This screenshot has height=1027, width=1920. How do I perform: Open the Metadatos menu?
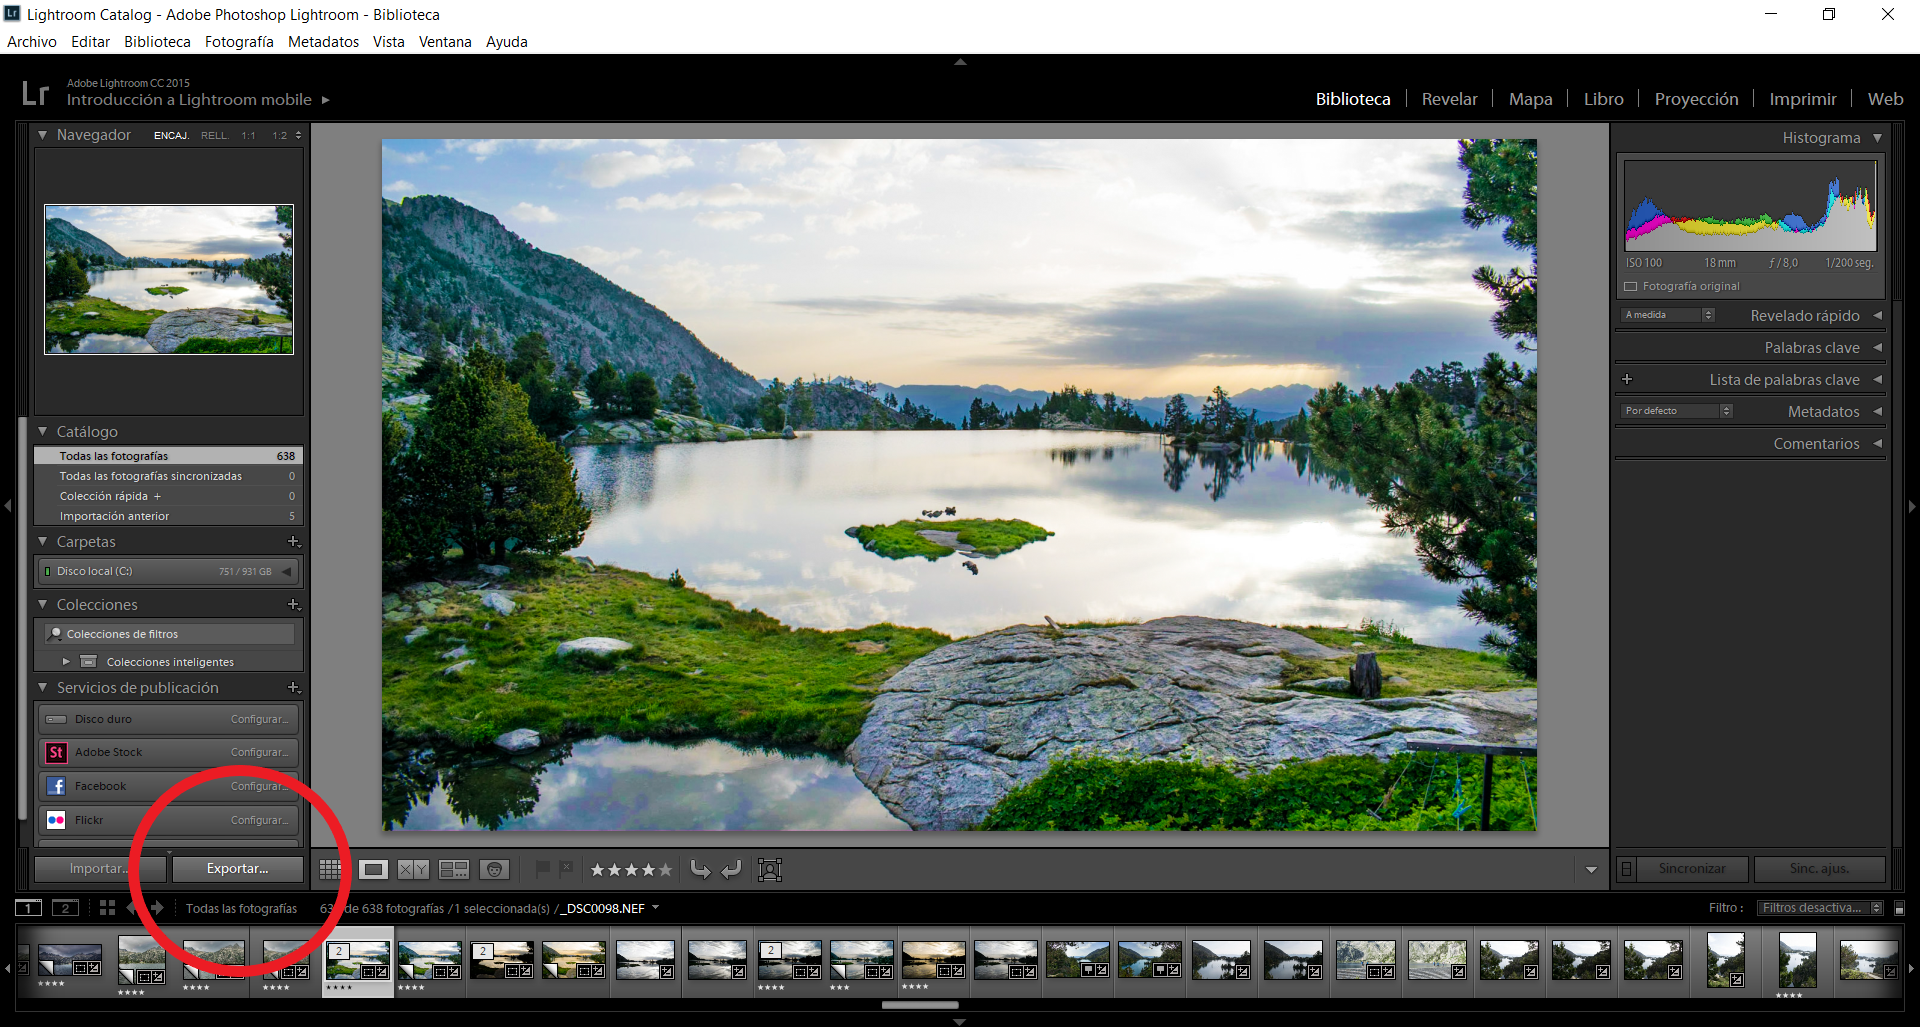(x=323, y=42)
